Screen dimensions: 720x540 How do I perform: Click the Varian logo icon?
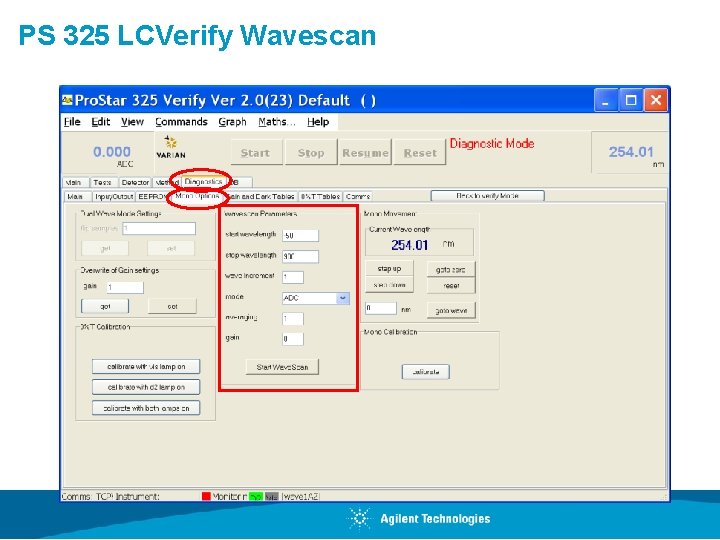[x=171, y=146]
